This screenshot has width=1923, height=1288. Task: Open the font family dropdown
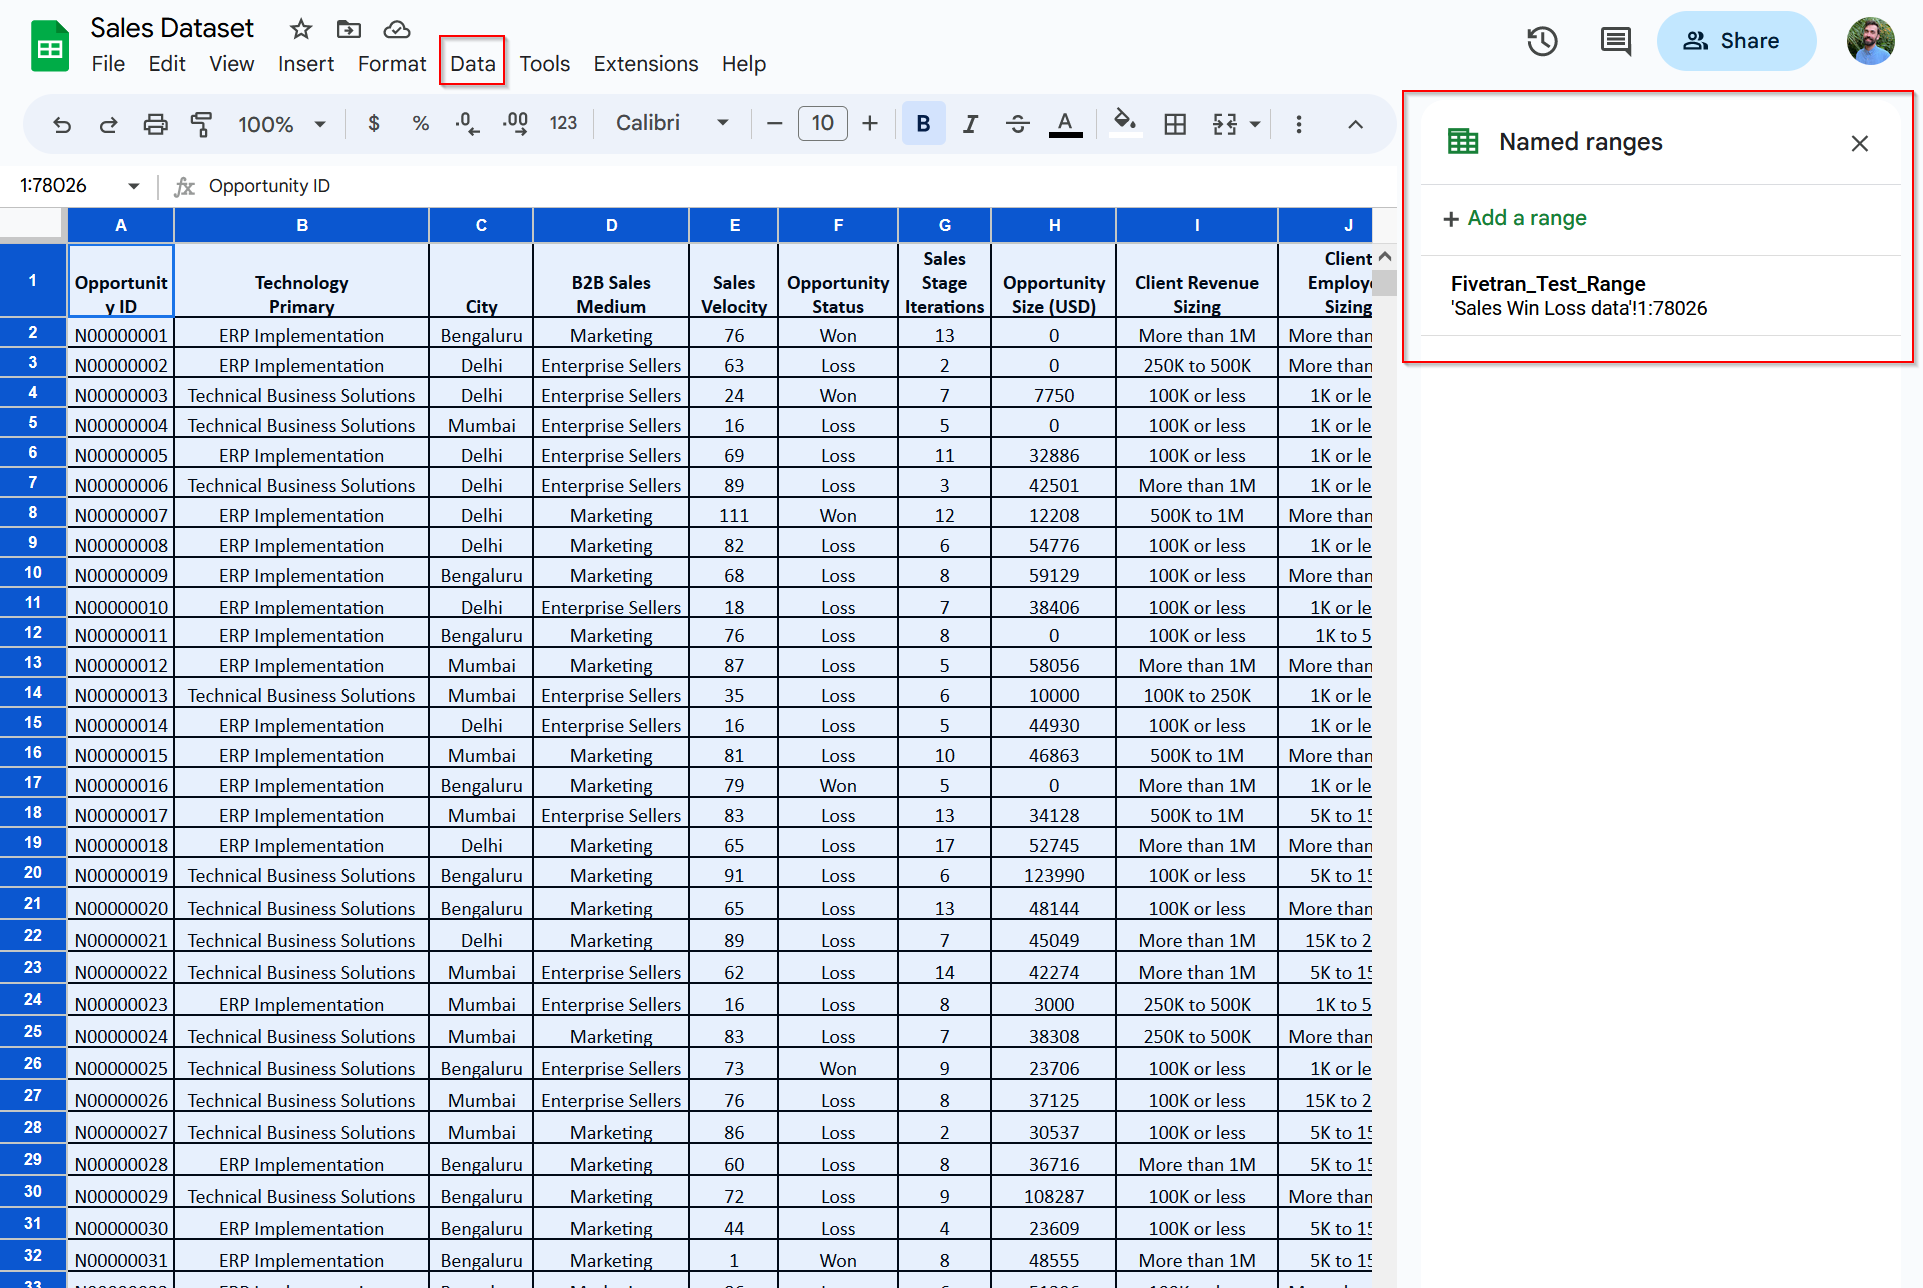coord(672,122)
